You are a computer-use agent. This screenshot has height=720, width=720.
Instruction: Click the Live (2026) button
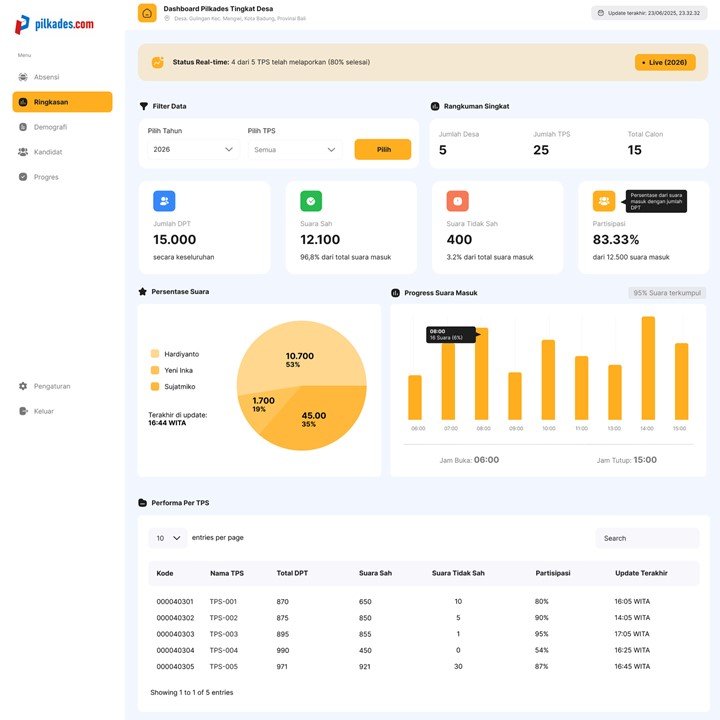pyautogui.click(x=665, y=62)
